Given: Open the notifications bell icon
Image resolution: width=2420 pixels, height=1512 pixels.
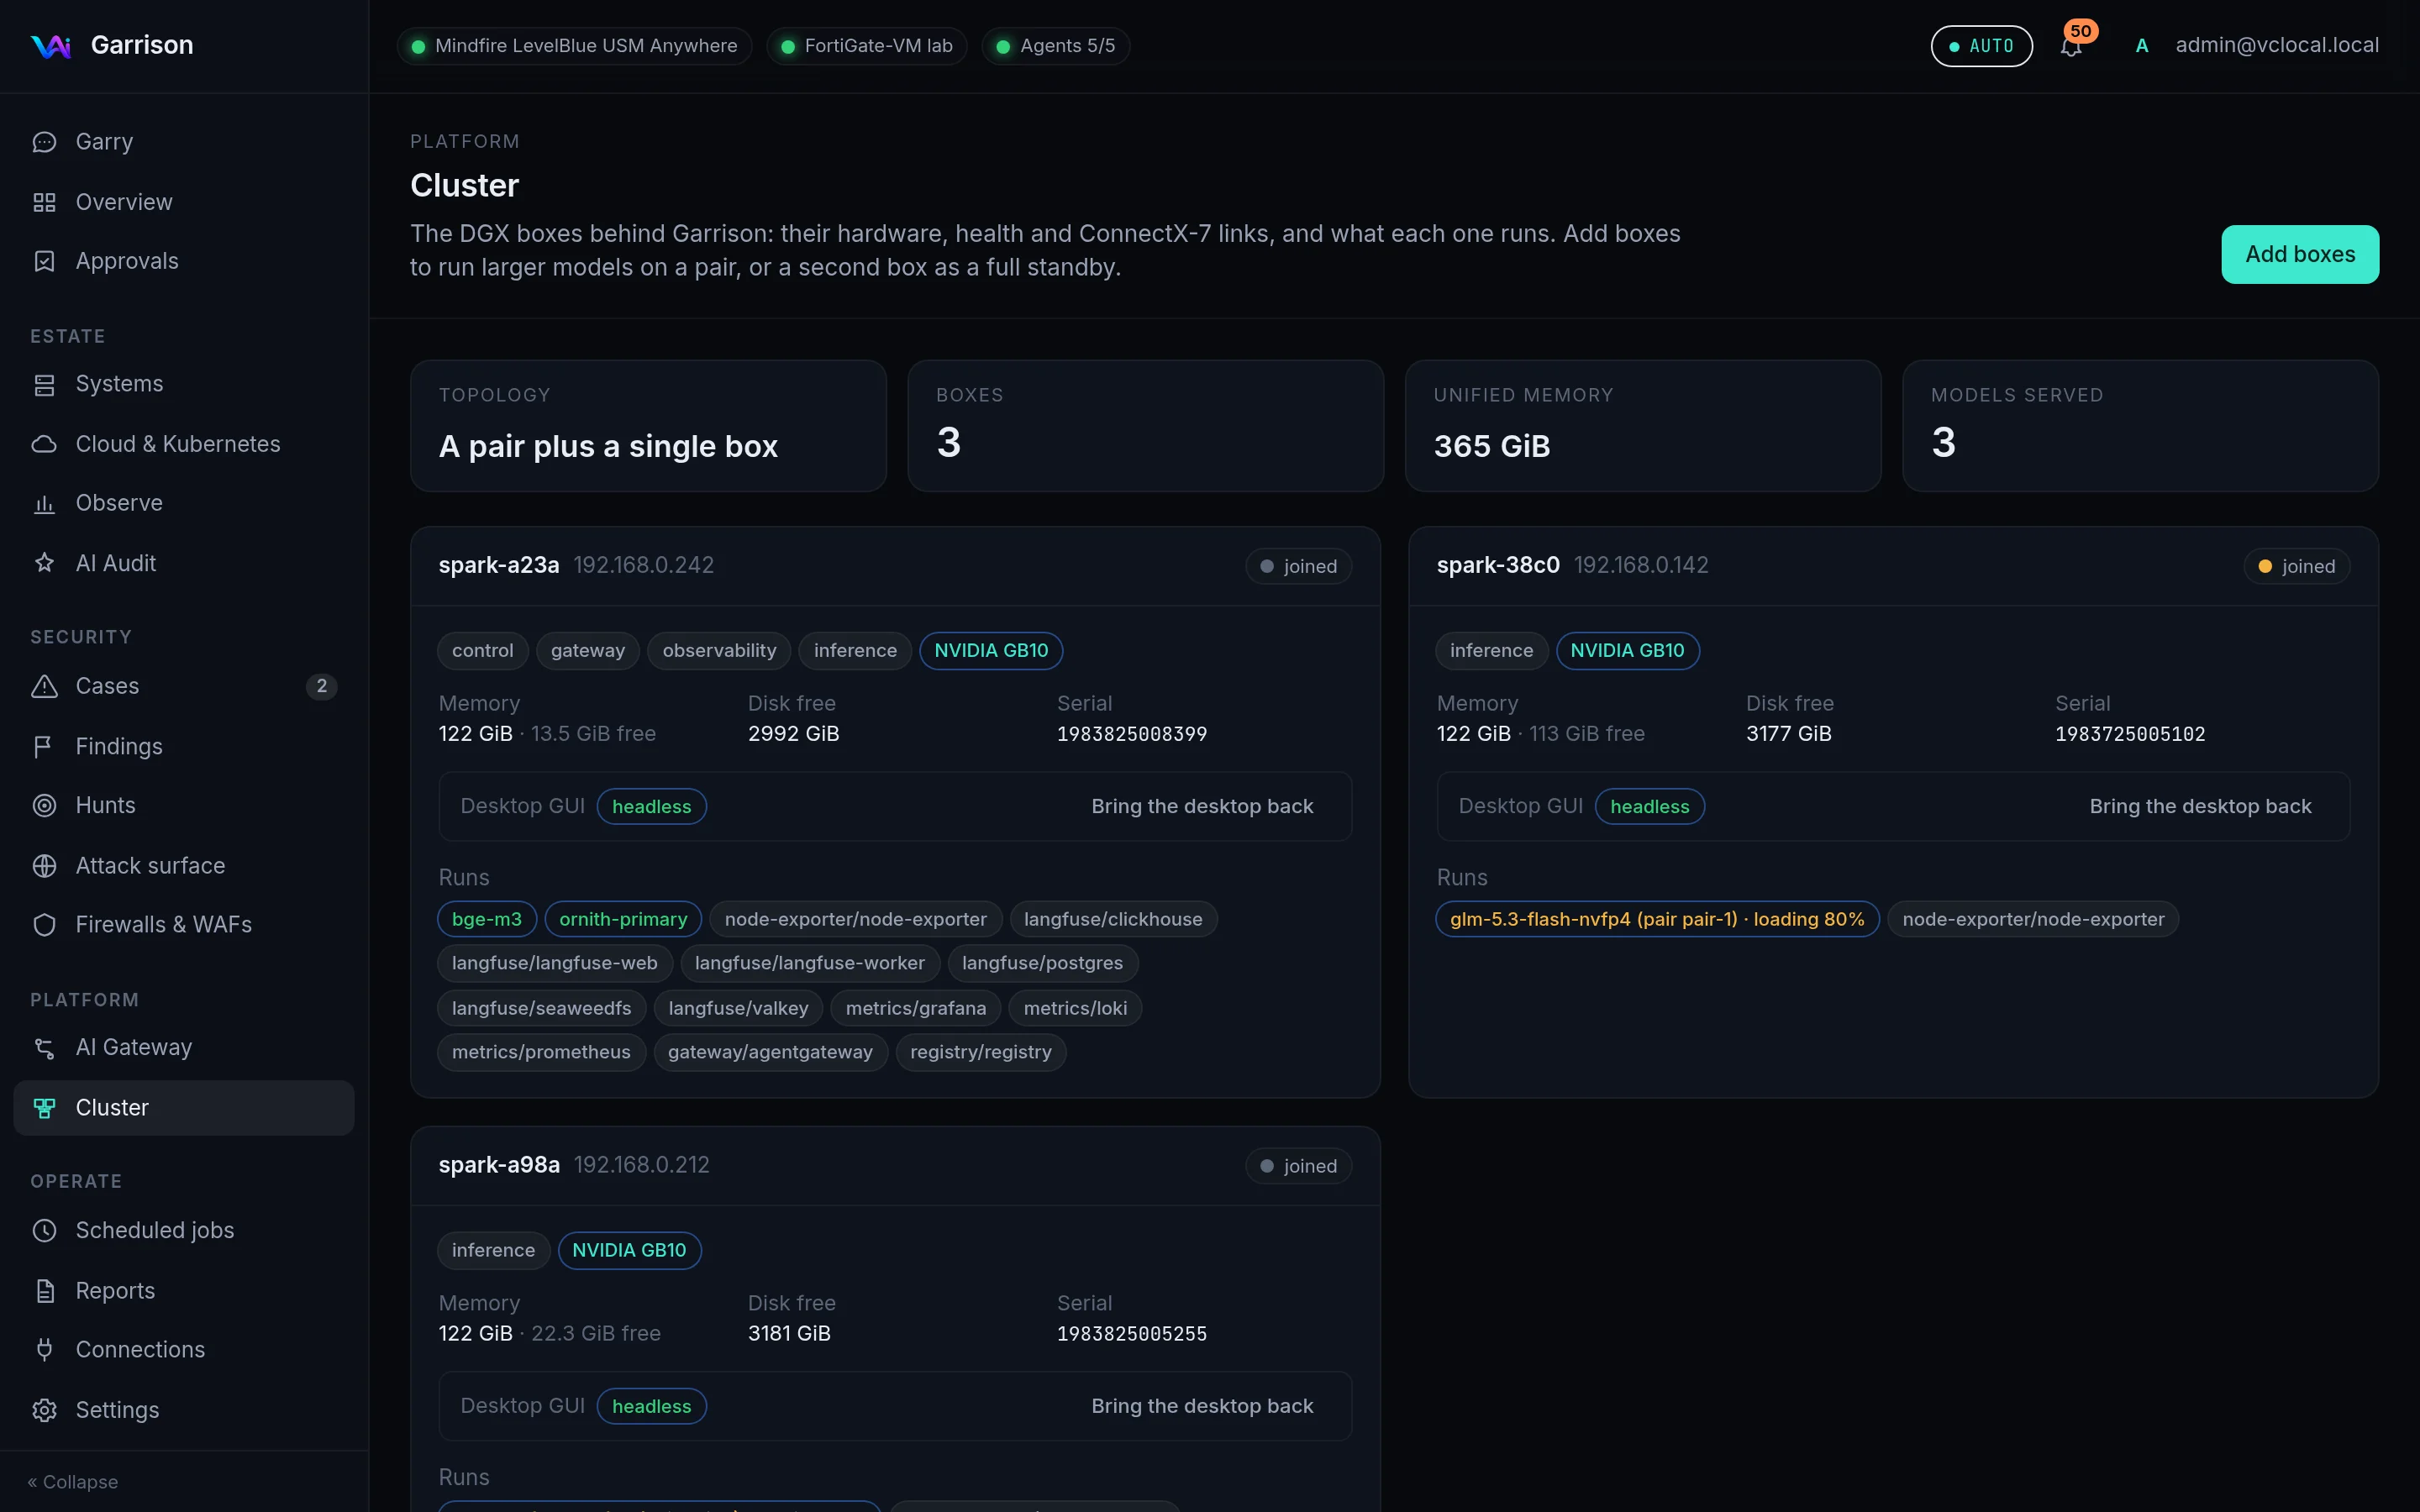Looking at the screenshot, I should (2071, 47).
